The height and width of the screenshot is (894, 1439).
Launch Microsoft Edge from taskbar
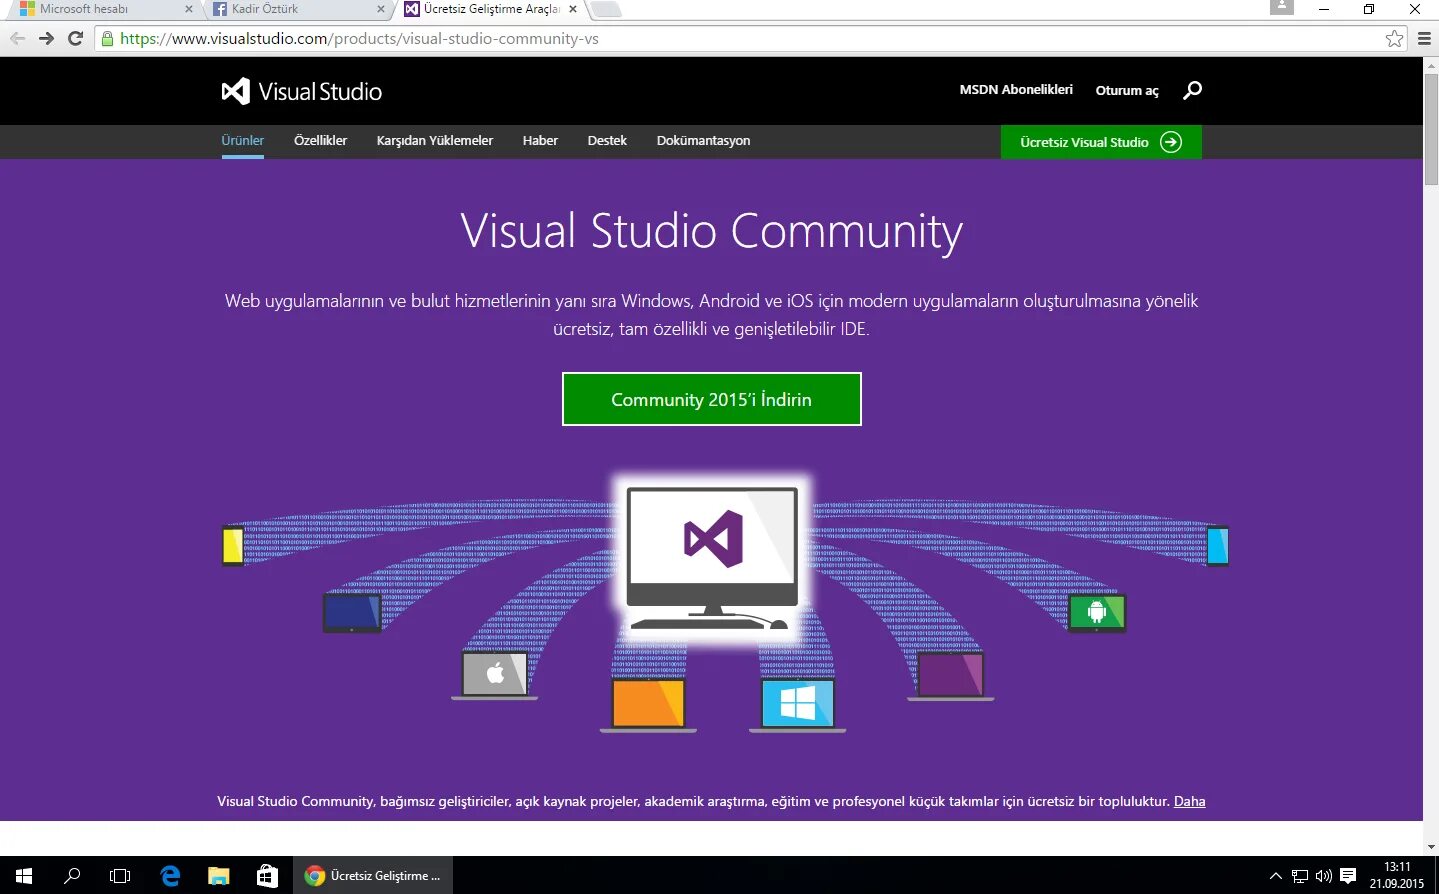(170, 876)
